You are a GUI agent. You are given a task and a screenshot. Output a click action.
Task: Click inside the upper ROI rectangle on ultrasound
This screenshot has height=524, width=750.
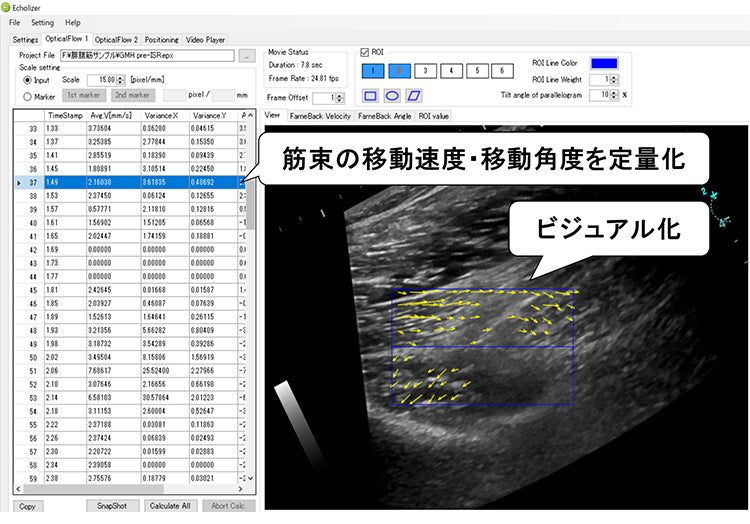(482, 318)
